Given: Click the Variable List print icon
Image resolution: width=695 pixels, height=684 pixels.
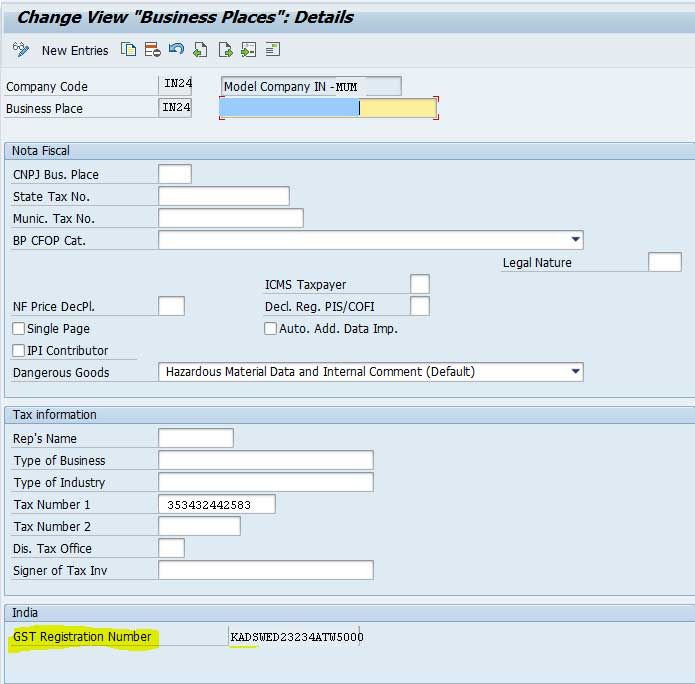Looking at the screenshot, I should [273, 49].
